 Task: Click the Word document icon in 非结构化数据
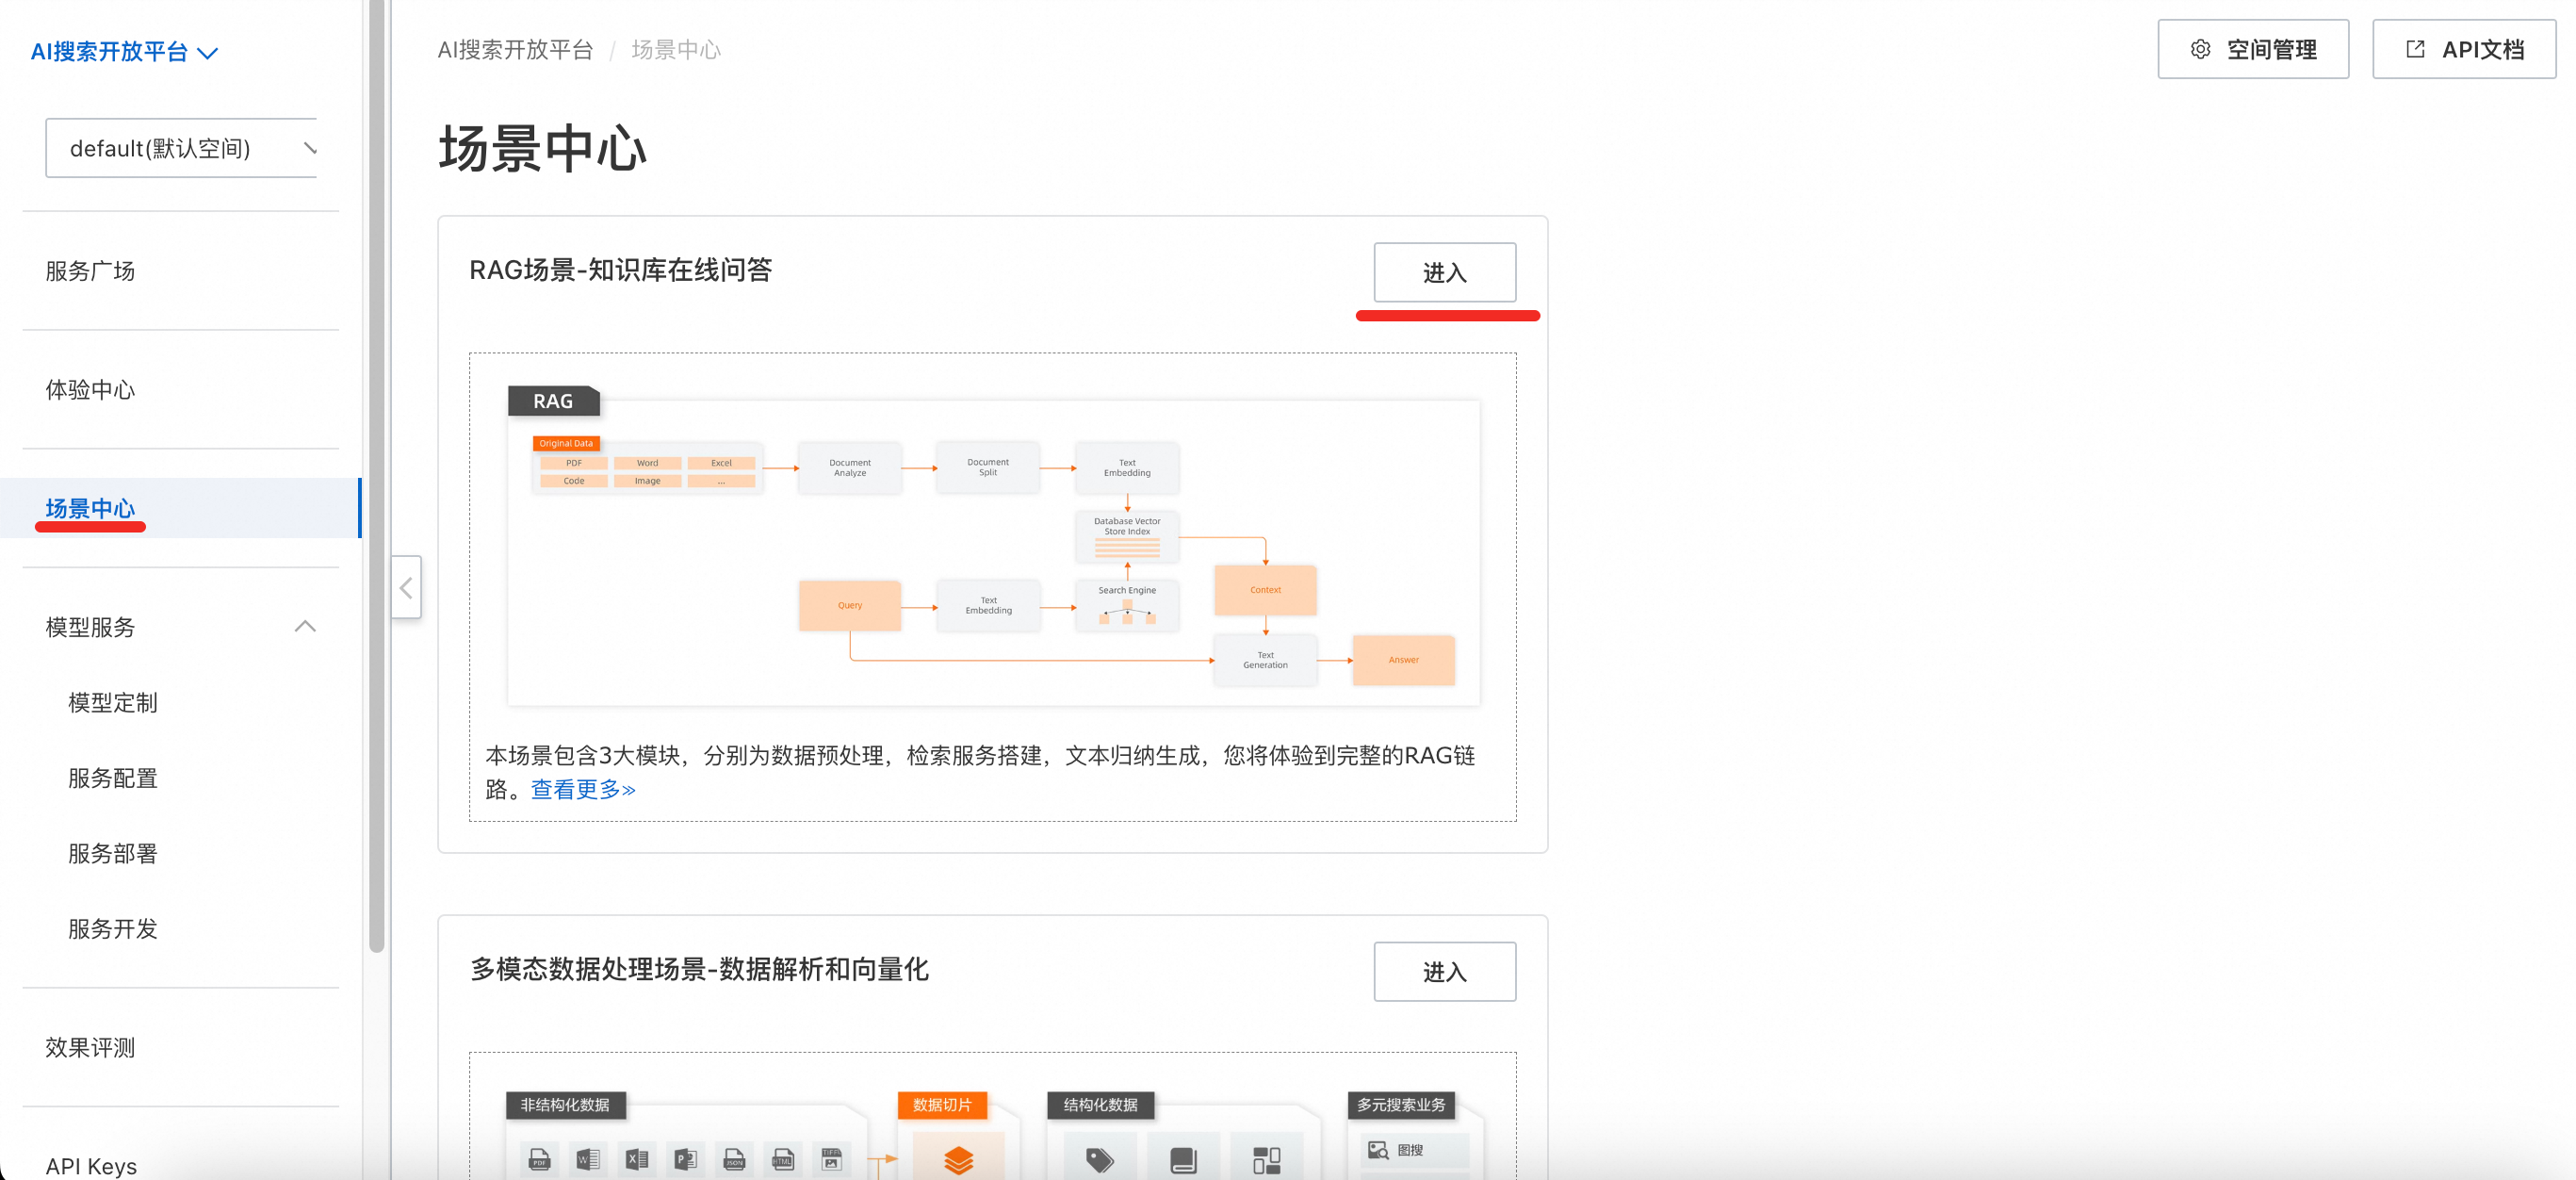coord(588,1159)
